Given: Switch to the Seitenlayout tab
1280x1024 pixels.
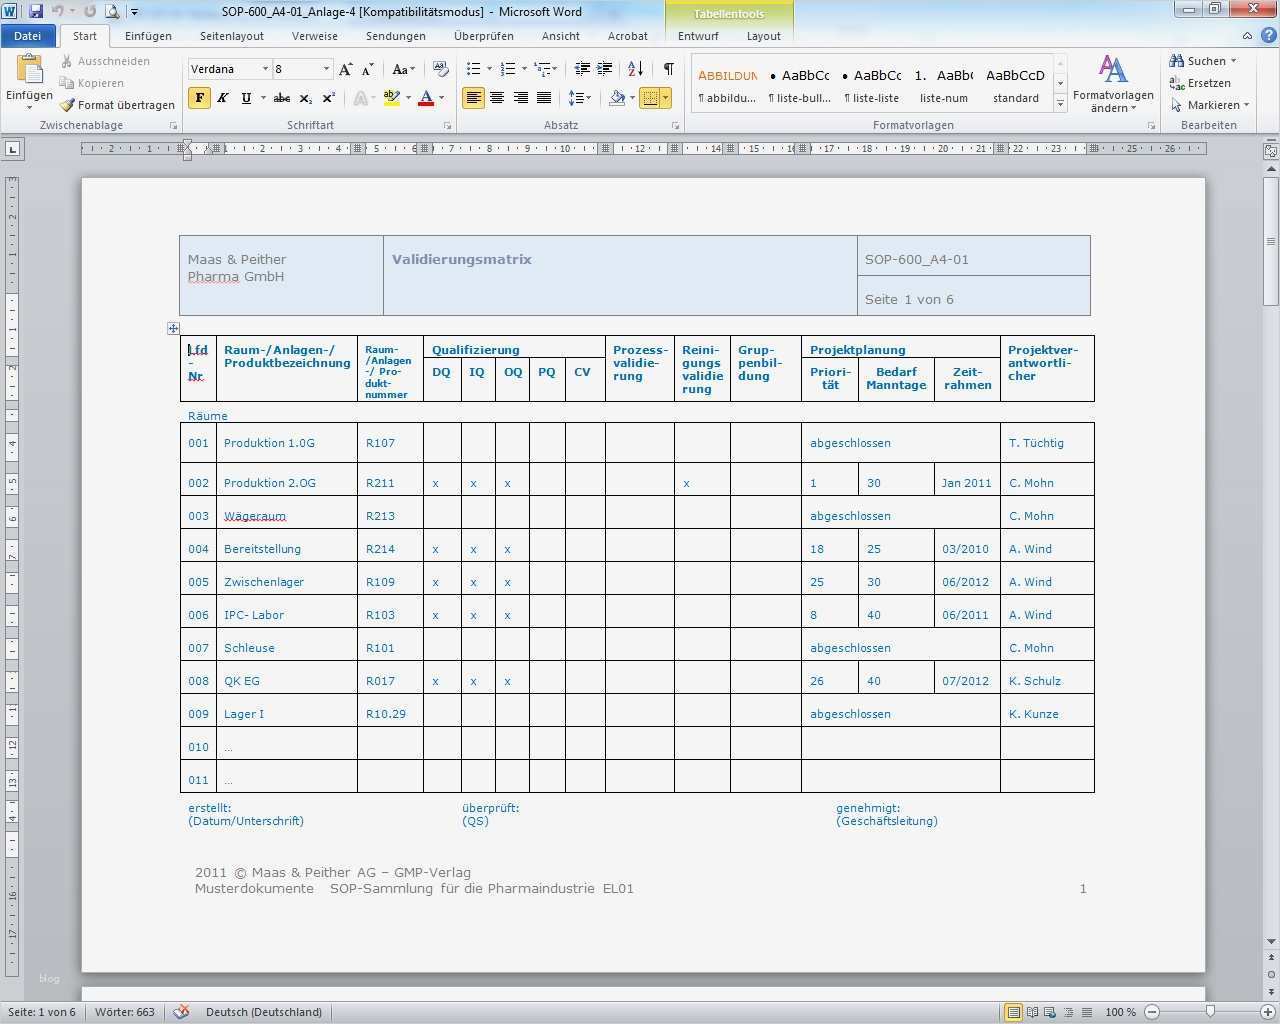Looking at the screenshot, I should point(232,36).
